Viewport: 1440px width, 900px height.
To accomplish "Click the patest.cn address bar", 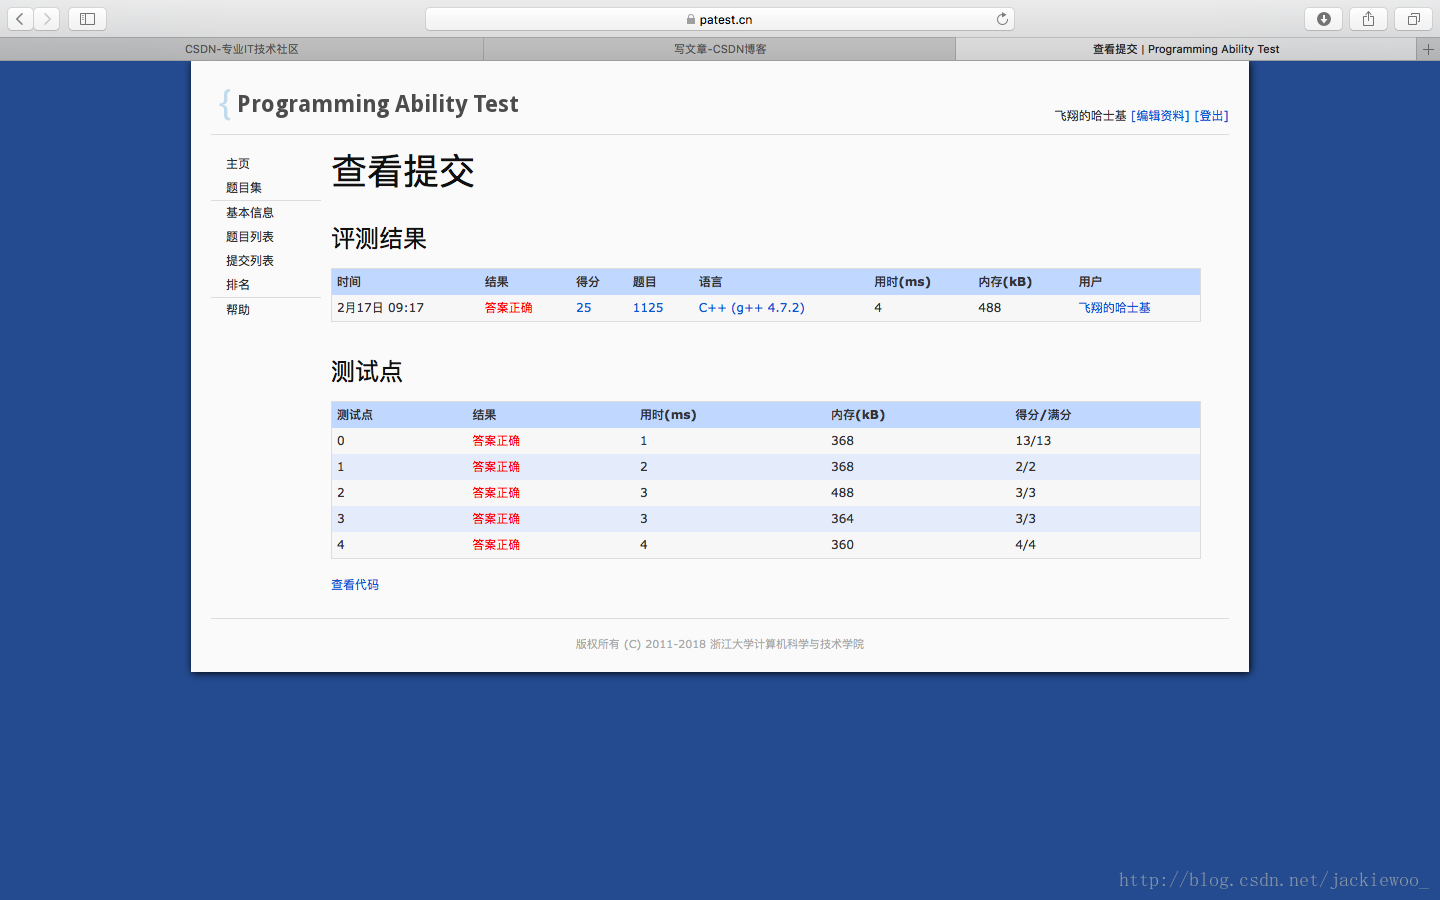I will pyautogui.click(x=720, y=19).
